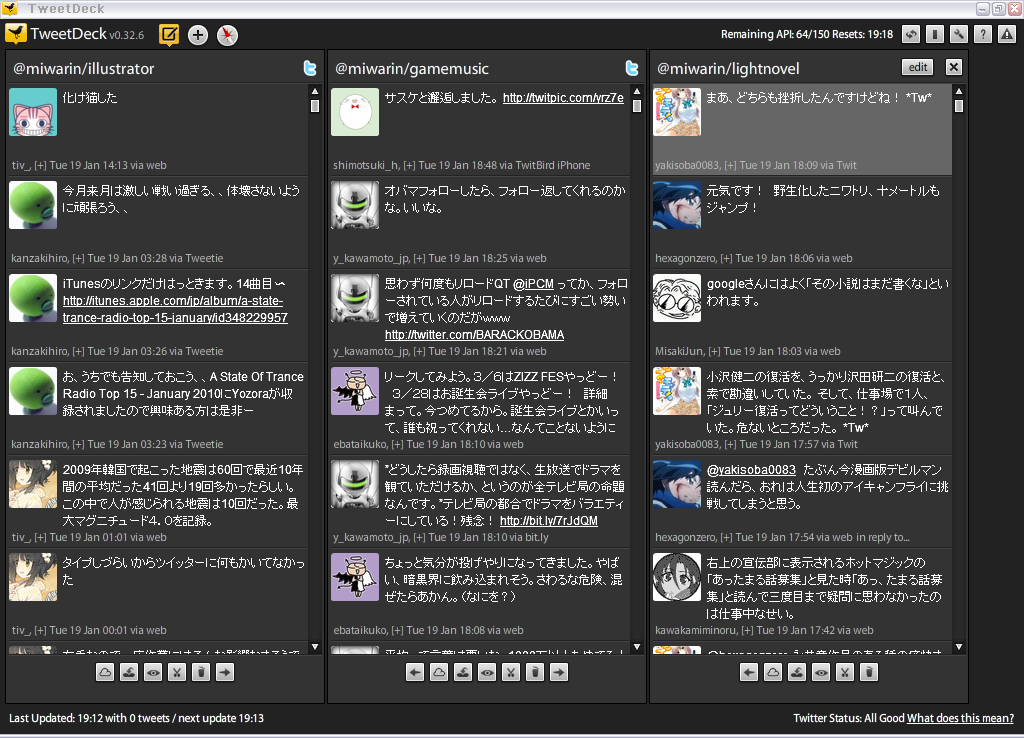
Task: Click shimotsuki_h's avatar in gamemusic column
Action: [x=355, y=112]
